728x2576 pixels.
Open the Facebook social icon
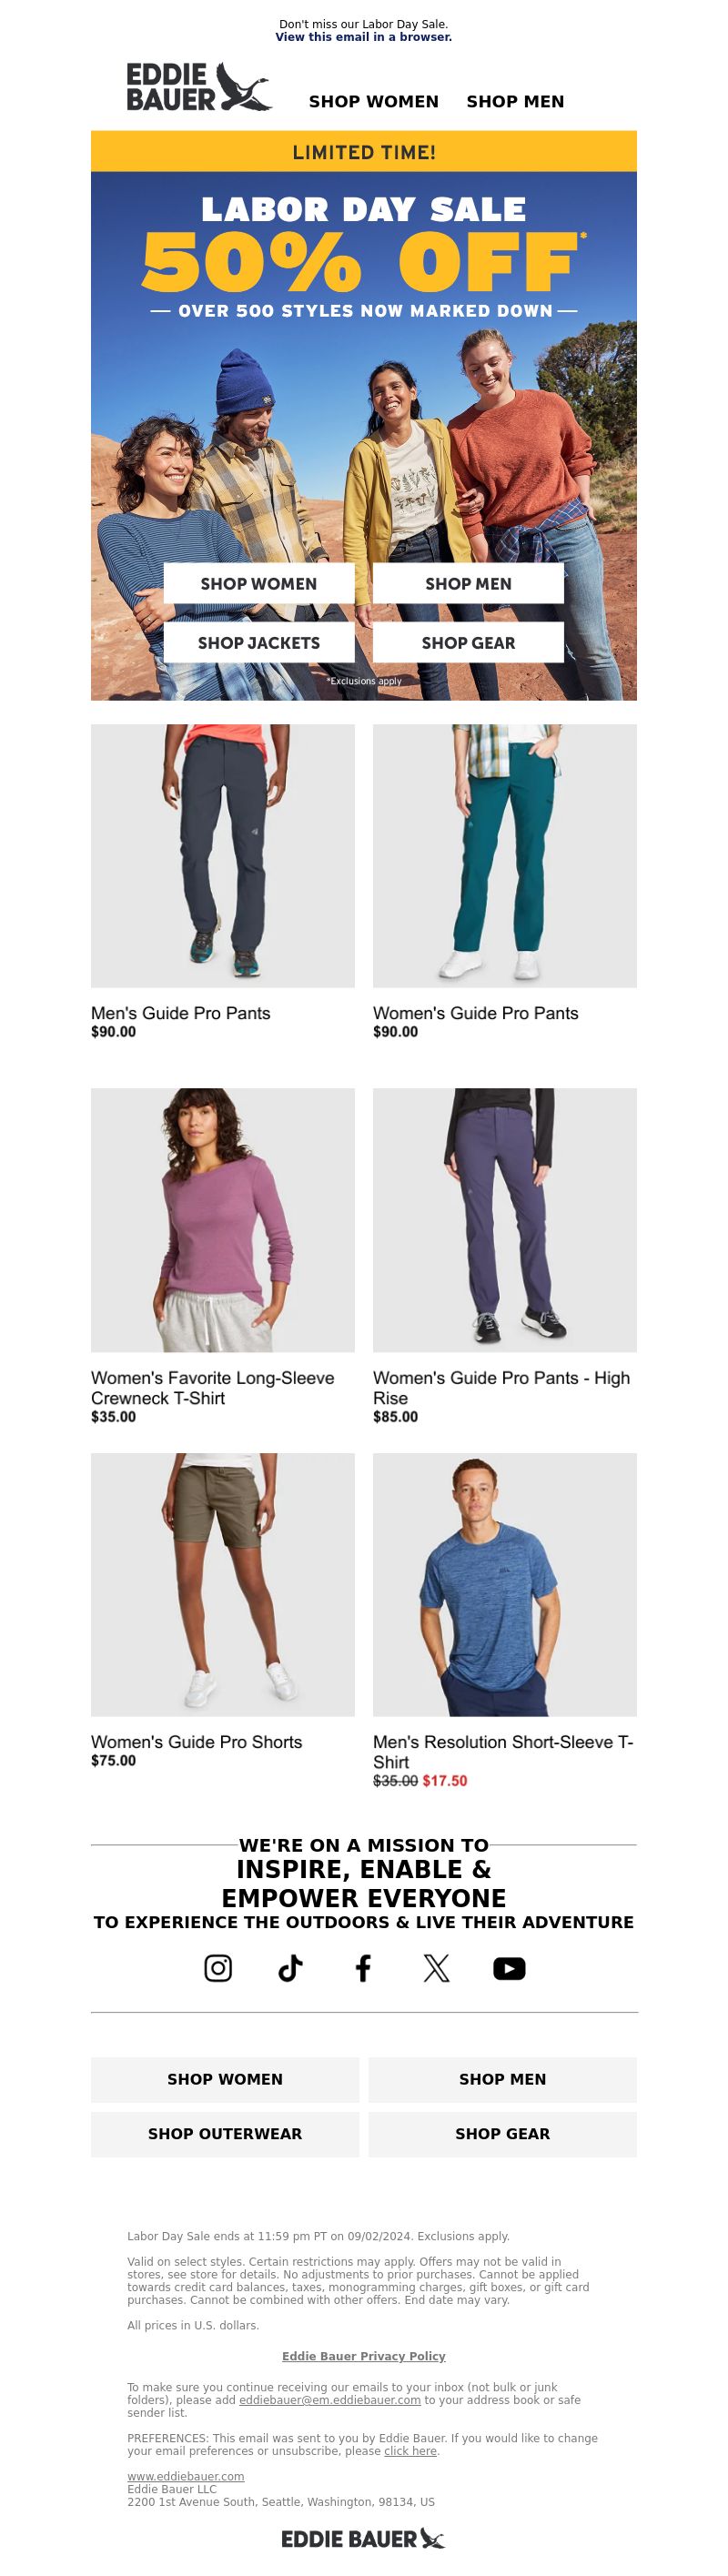[x=363, y=1968]
